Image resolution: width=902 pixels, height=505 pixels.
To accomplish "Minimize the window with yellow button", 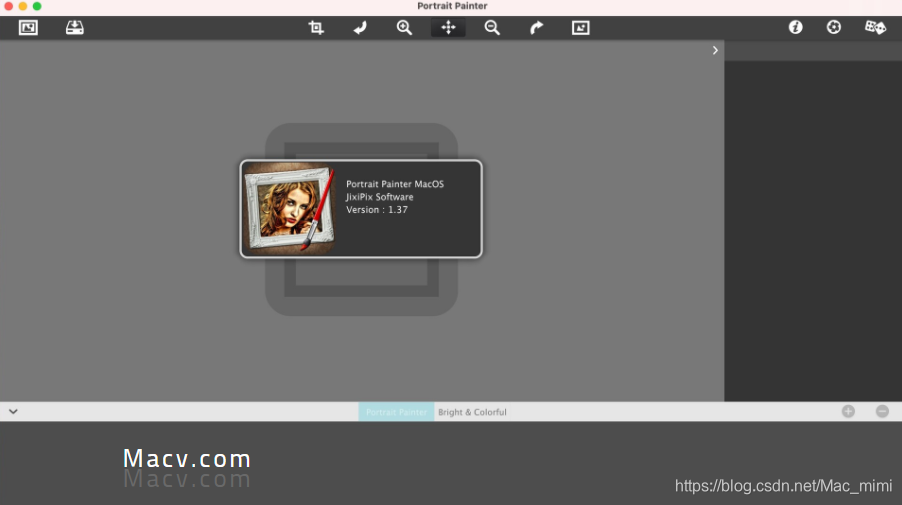I will pyautogui.click(x=22, y=6).
